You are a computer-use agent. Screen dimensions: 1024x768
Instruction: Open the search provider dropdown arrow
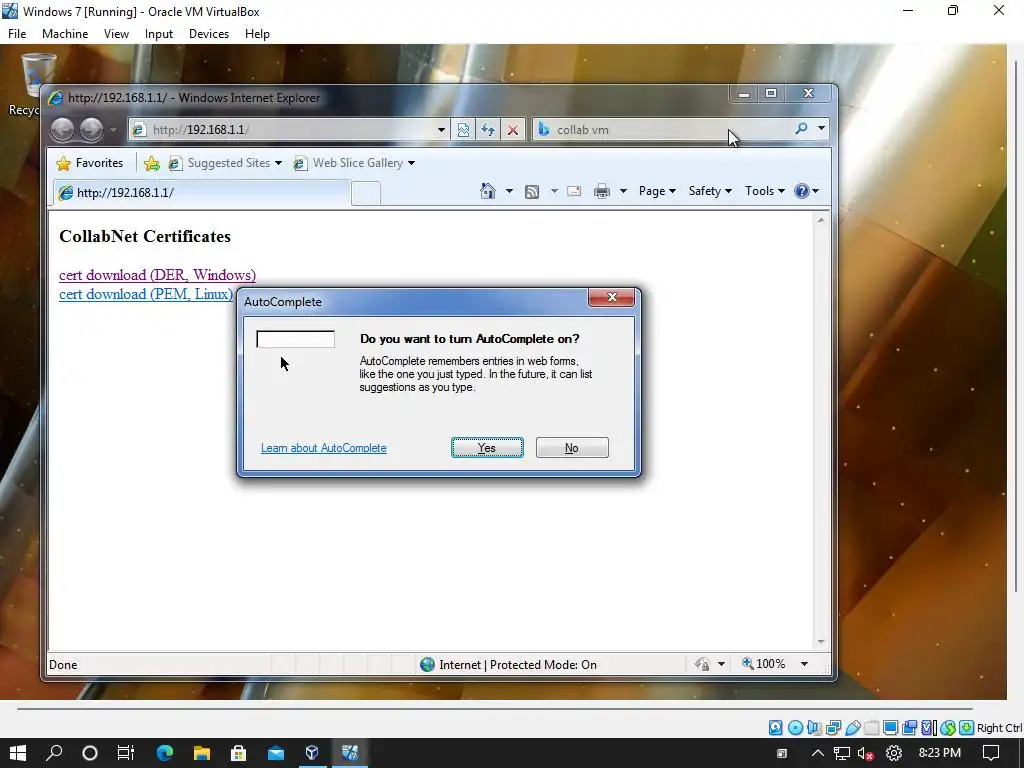pos(821,129)
